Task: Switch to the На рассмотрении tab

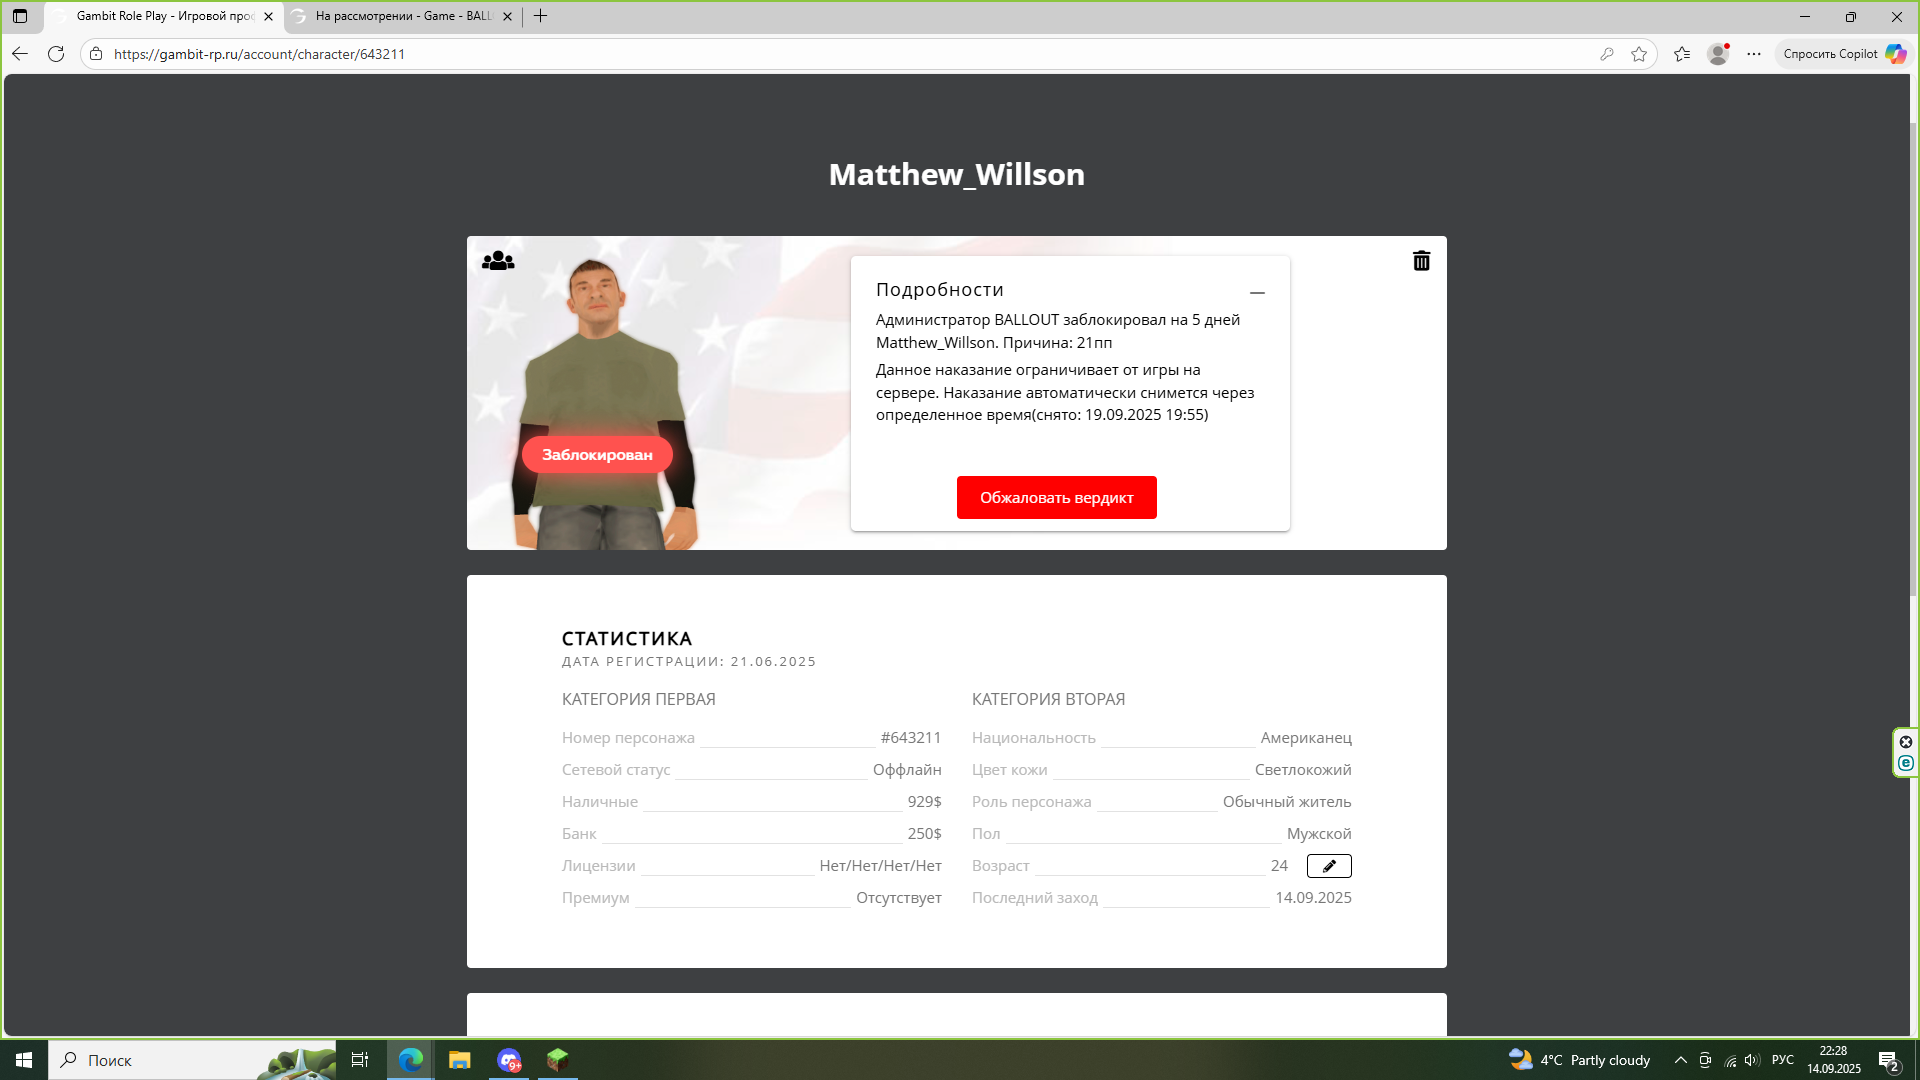Action: [403, 16]
